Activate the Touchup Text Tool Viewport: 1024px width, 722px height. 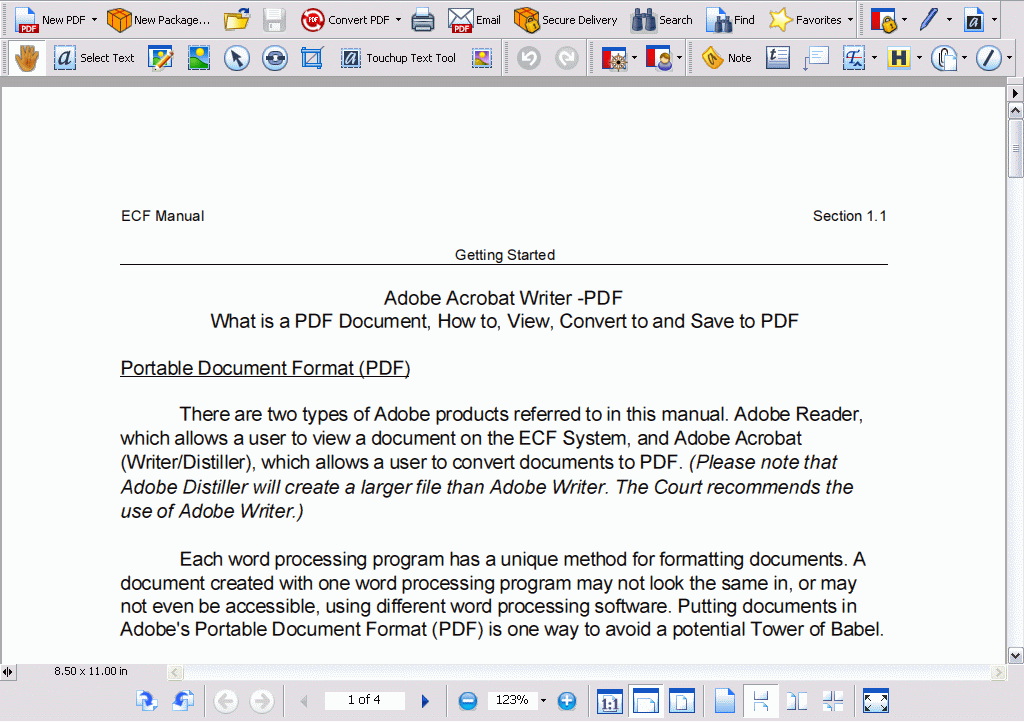click(x=398, y=58)
